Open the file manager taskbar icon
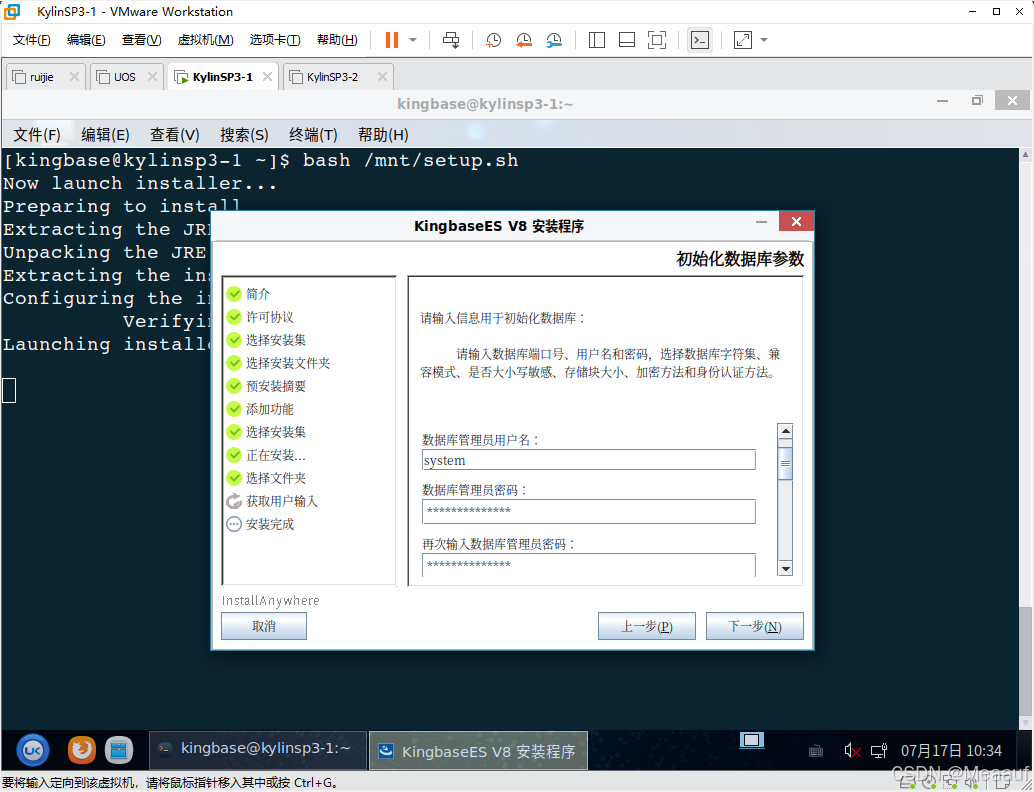This screenshot has height=792, width=1034. coord(119,750)
